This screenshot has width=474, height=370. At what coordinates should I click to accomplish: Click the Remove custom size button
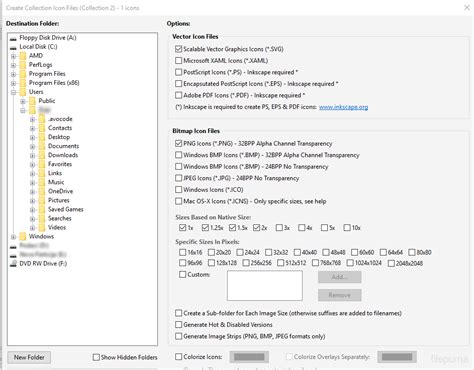[339, 295]
